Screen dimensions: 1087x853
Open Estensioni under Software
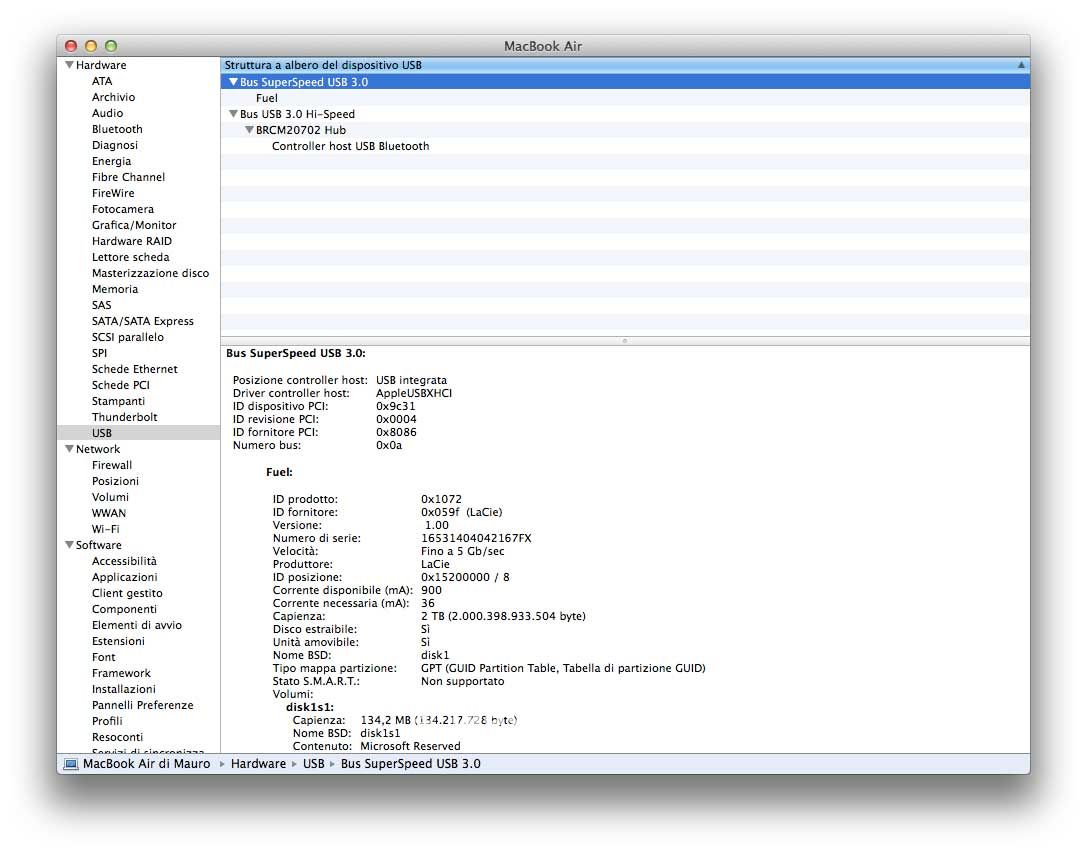point(118,641)
